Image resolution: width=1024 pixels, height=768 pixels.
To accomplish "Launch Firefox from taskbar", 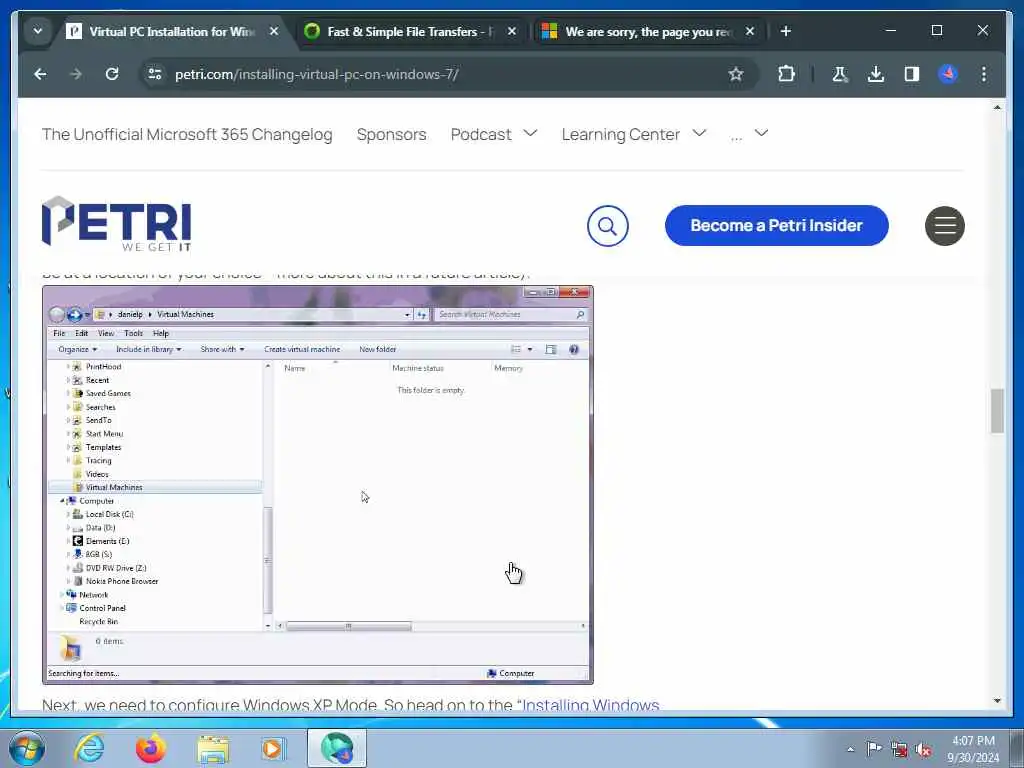I will [x=151, y=748].
